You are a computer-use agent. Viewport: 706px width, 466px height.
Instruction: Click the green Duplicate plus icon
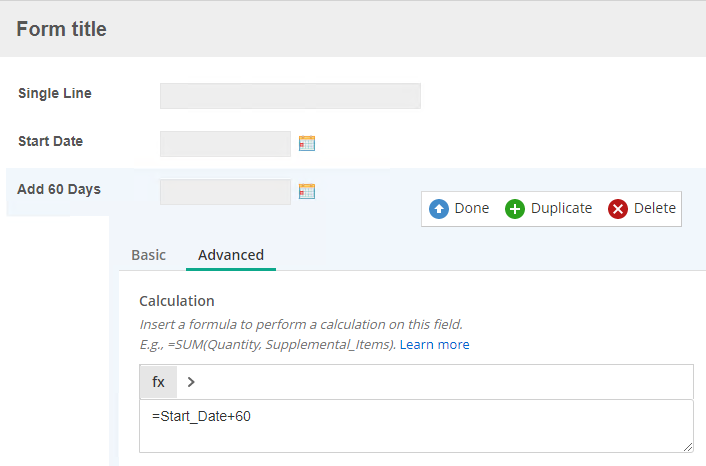[x=515, y=209]
